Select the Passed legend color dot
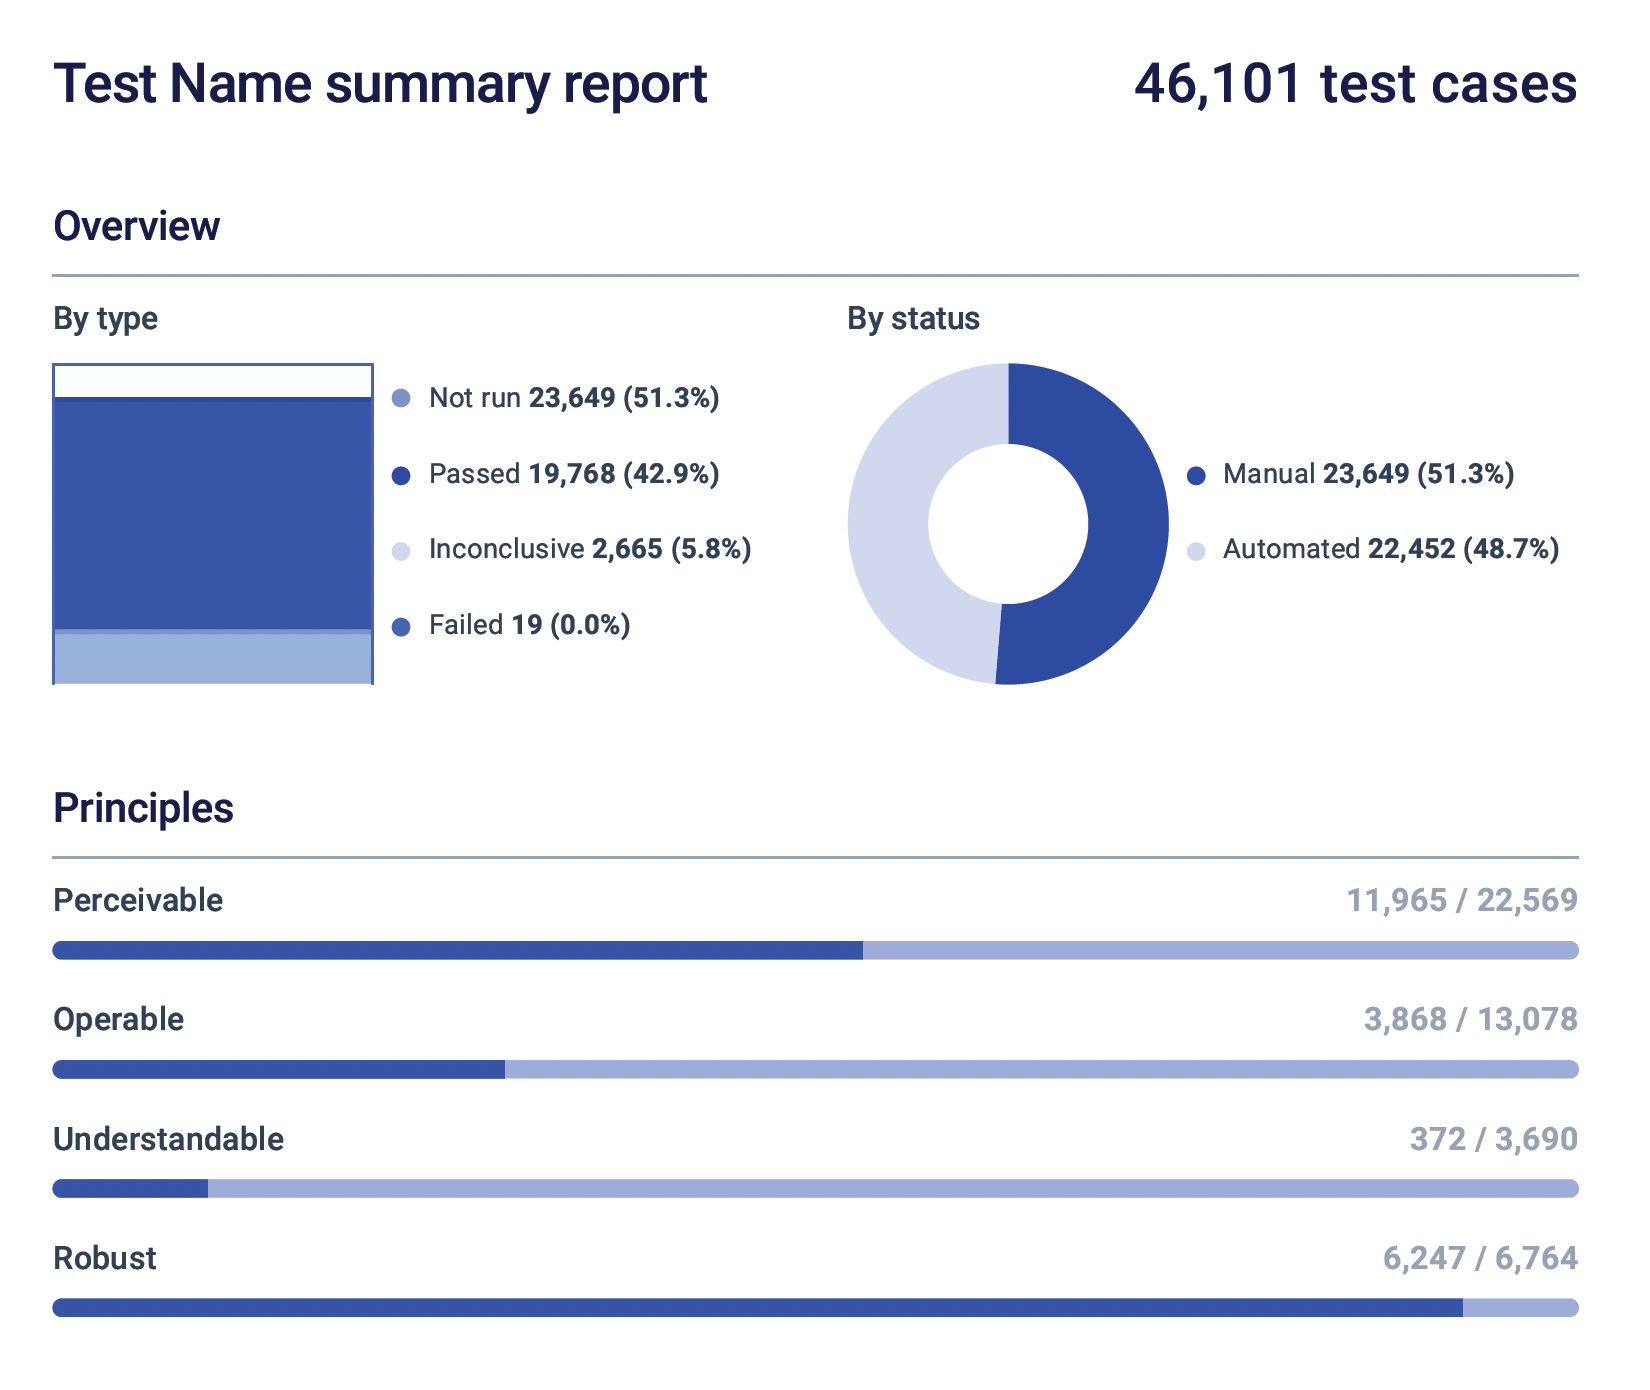The height and width of the screenshot is (1390, 1650). coord(401,476)
